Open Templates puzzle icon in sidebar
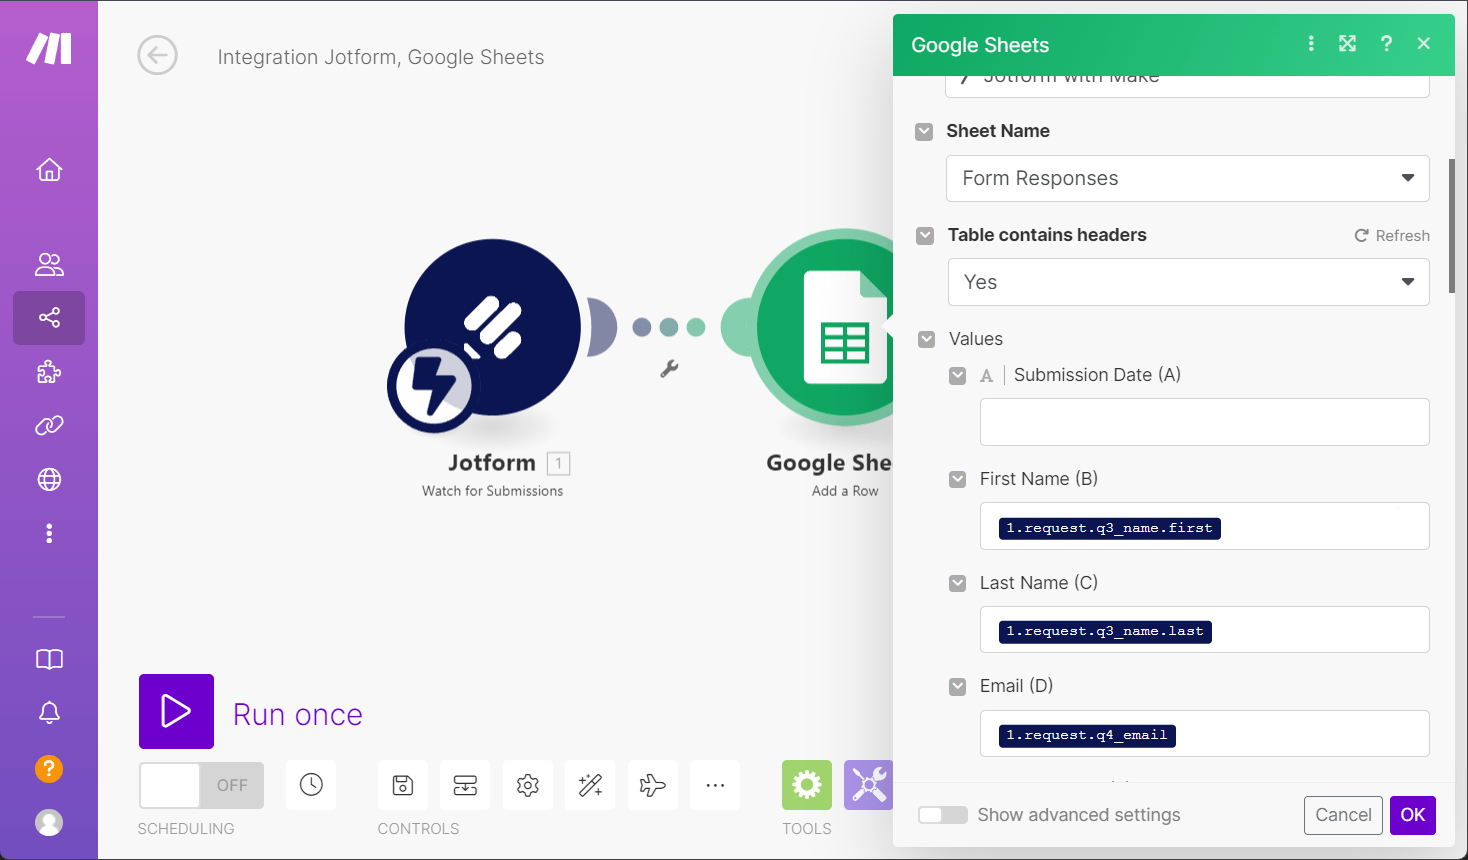Image resolution: width=1468 pixels, height=860 pixels. tap(49, 373)
